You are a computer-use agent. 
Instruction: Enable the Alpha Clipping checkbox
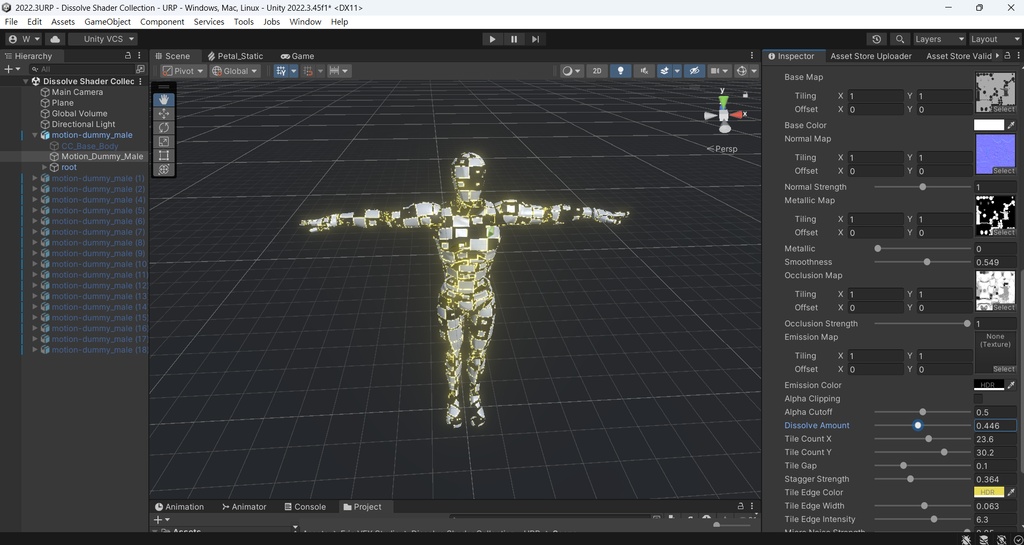tap(978, 399)
